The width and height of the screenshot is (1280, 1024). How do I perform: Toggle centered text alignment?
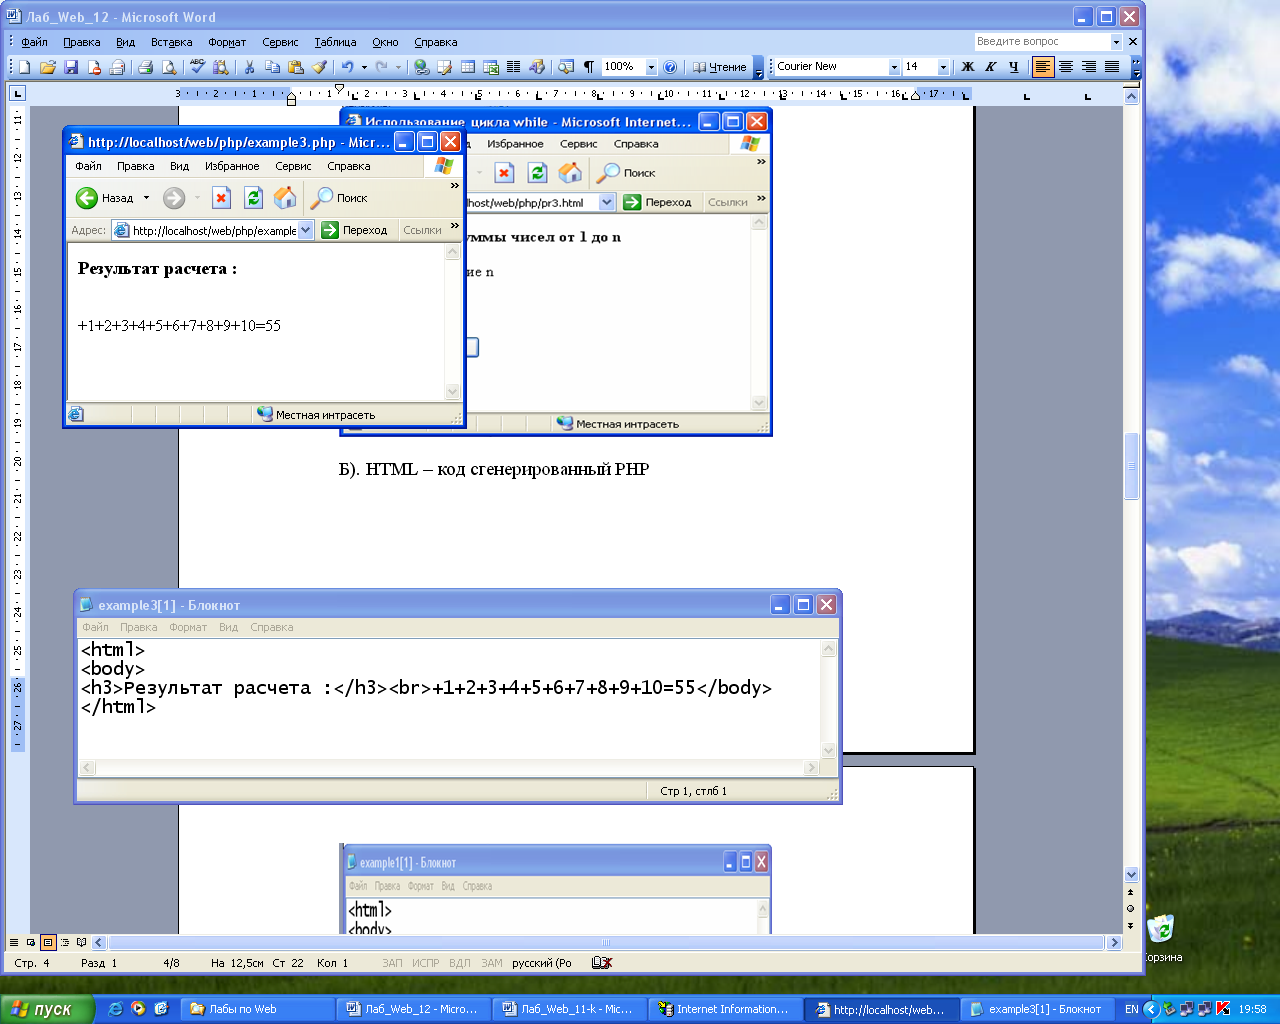[x=1066, y=67]
